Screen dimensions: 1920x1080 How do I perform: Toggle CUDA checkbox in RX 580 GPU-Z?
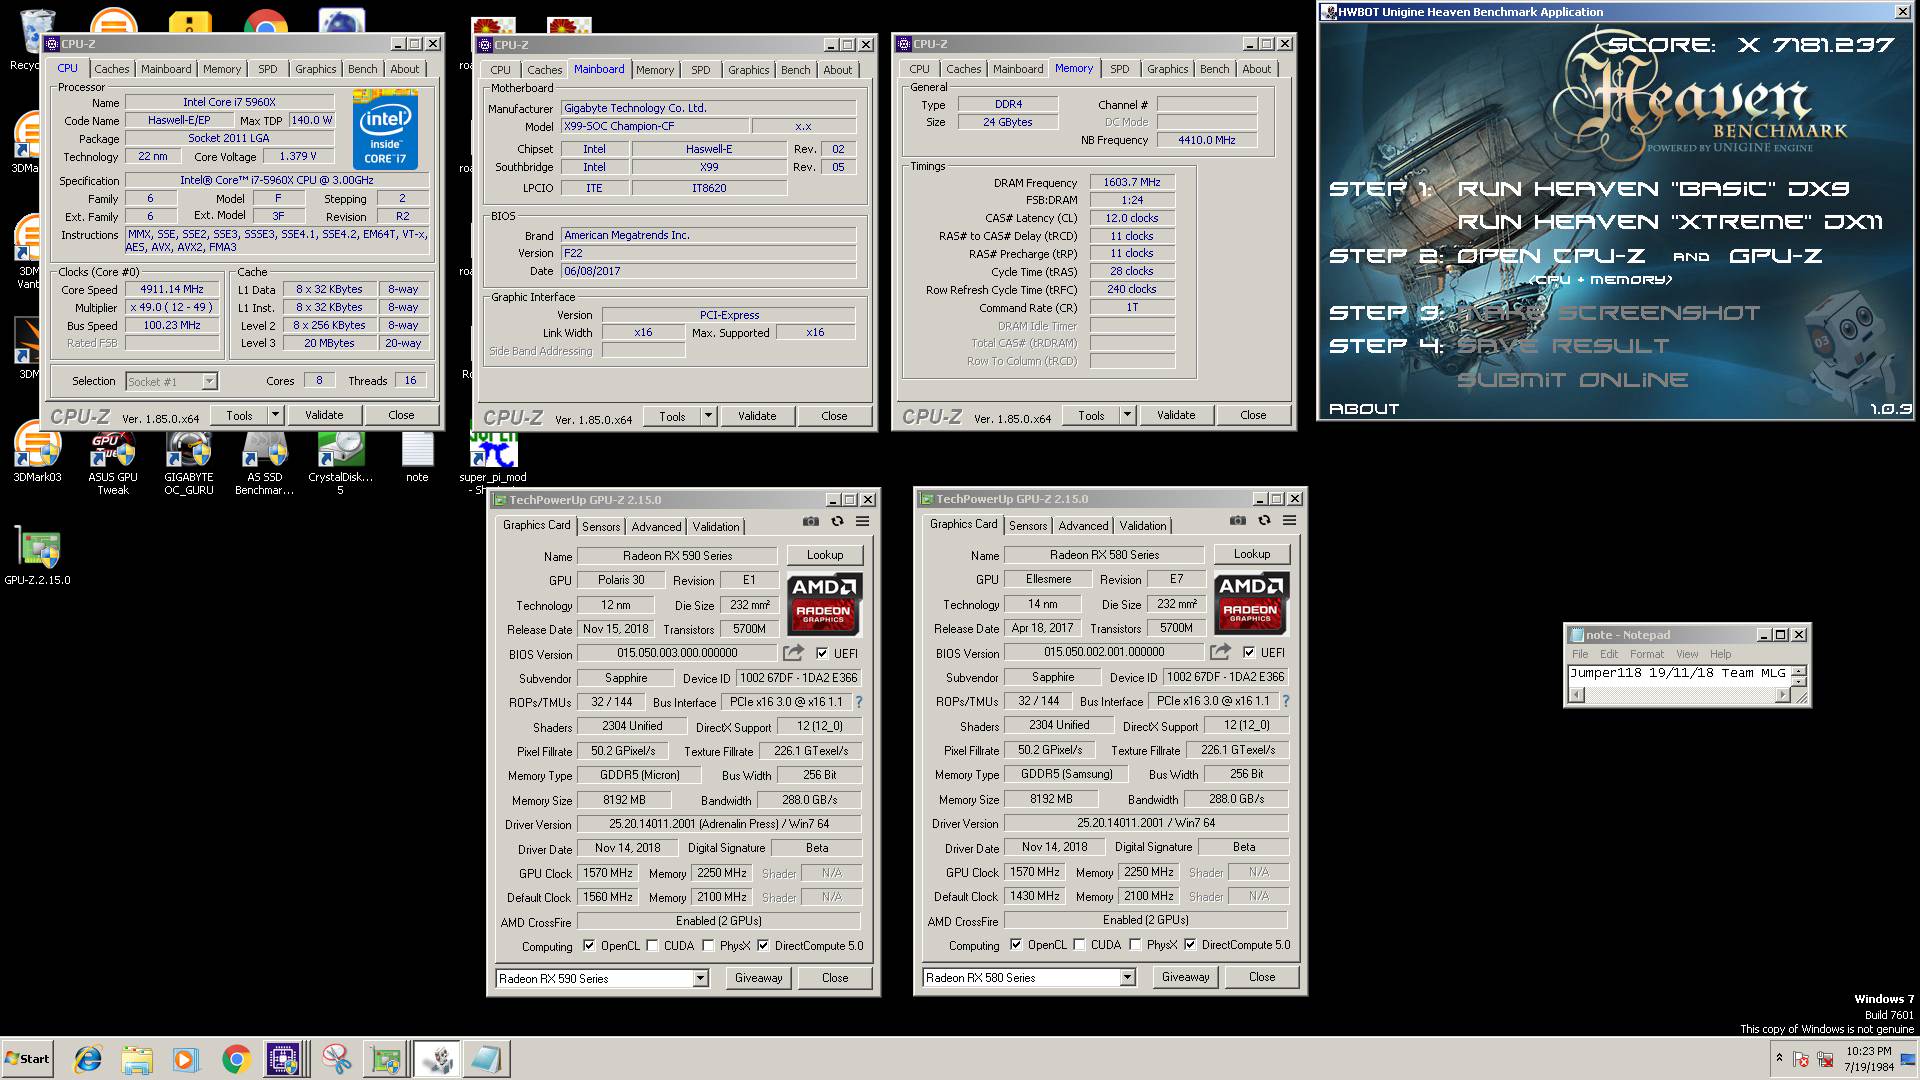click(1079, 945)
